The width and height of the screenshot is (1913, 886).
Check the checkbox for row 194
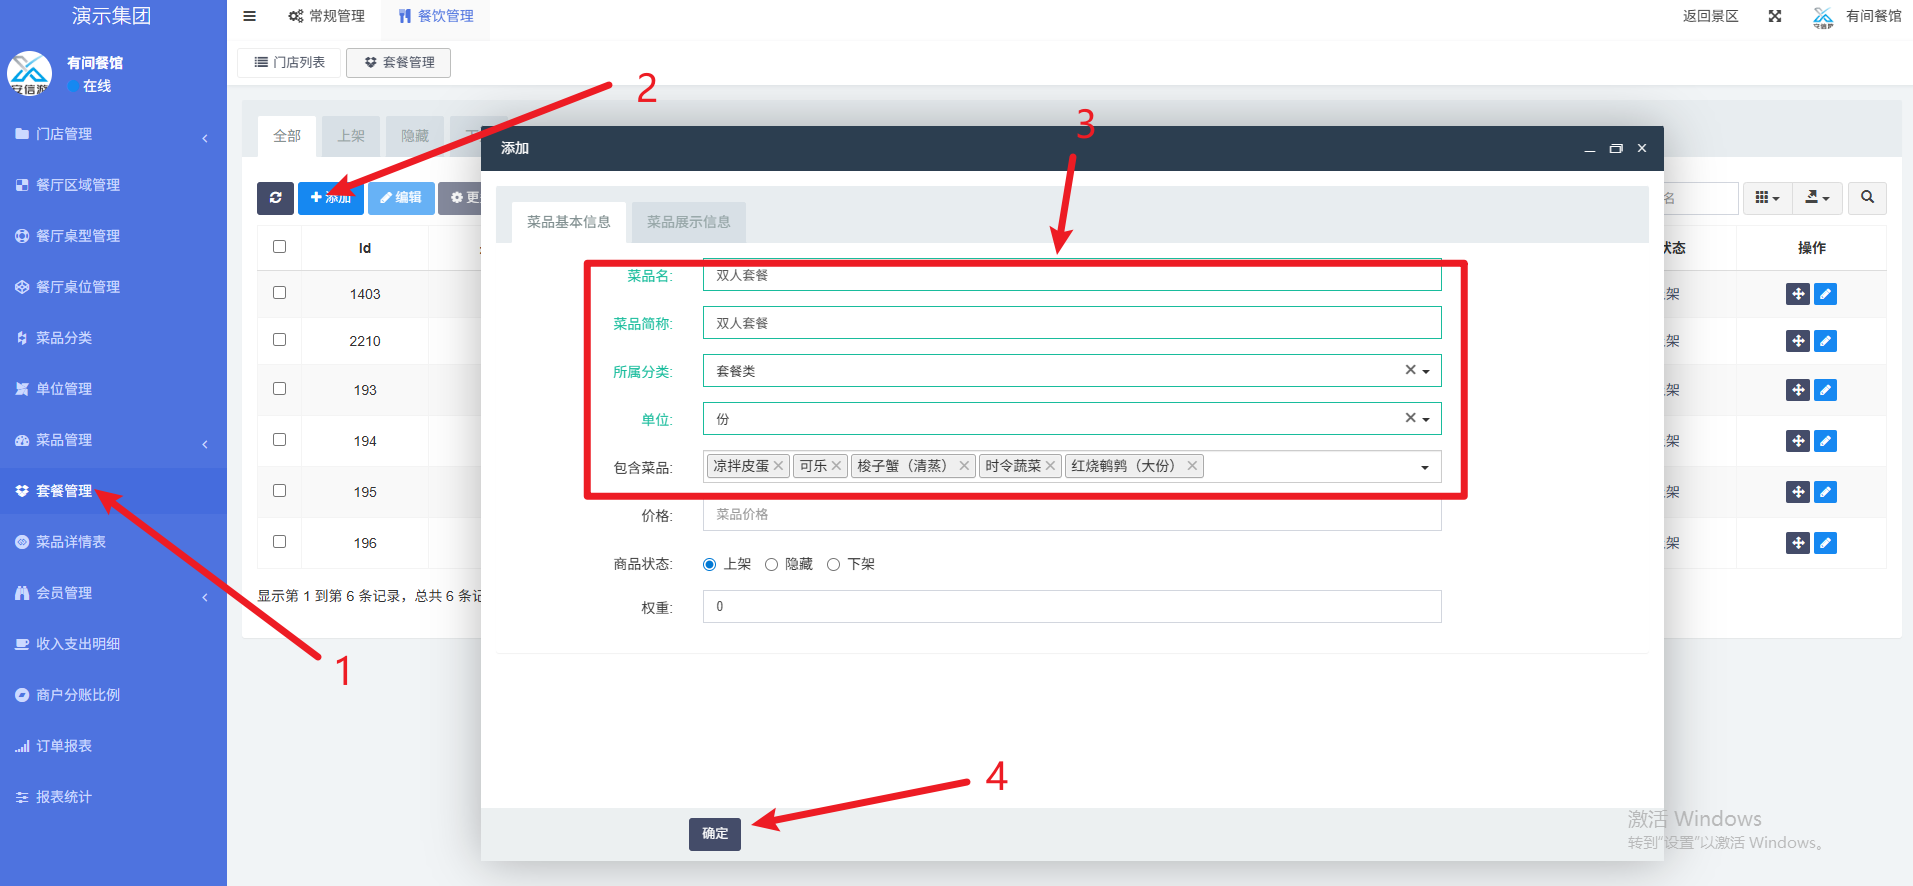(279, 440)
